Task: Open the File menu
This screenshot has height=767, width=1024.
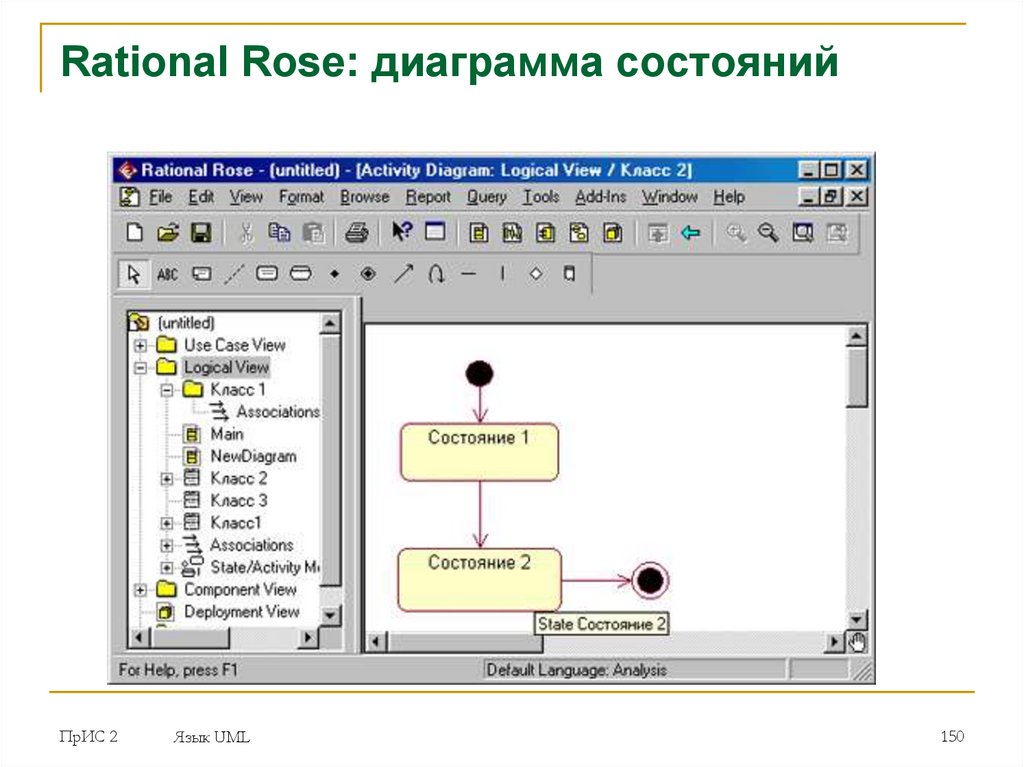Action: 161,197
